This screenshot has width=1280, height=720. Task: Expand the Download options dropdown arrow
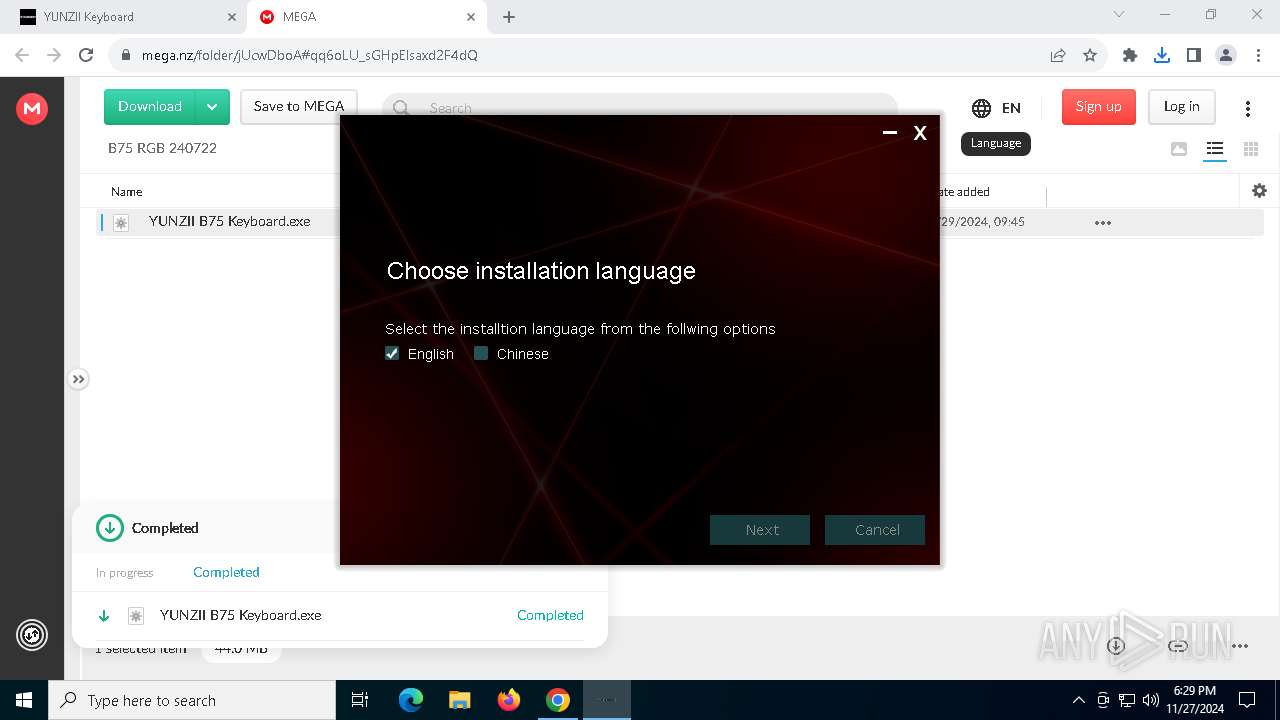[x=212, y=107]
